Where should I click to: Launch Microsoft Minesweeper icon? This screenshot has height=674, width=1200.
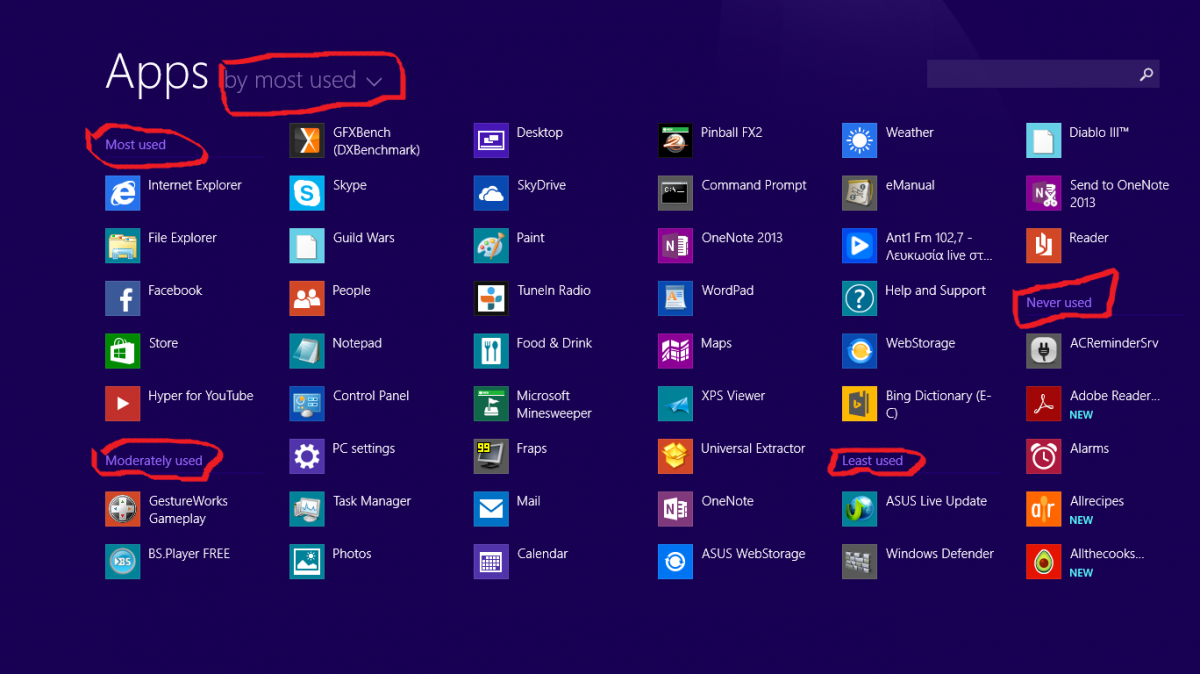[x=491, y=404]
